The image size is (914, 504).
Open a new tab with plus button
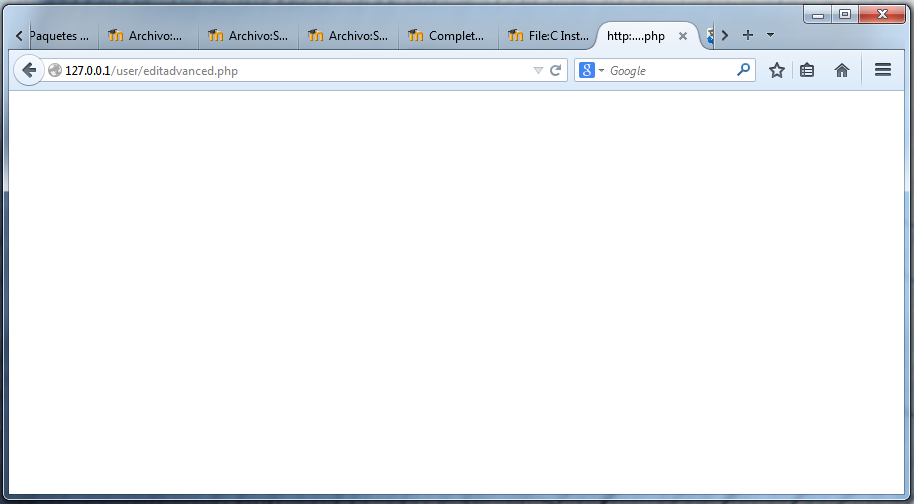point(747,35)
